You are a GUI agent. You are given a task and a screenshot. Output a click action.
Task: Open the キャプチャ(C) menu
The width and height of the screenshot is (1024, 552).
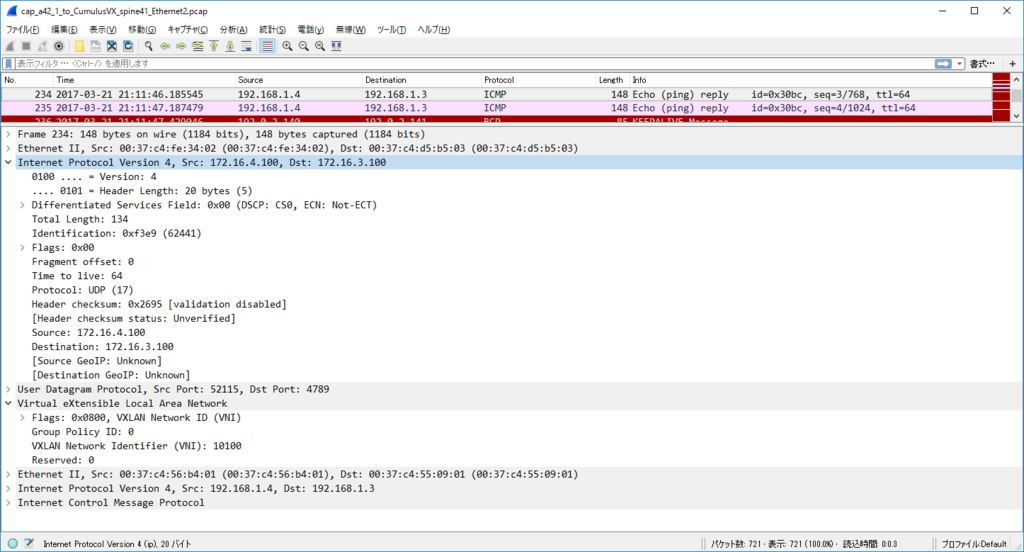tap(187, 29)
